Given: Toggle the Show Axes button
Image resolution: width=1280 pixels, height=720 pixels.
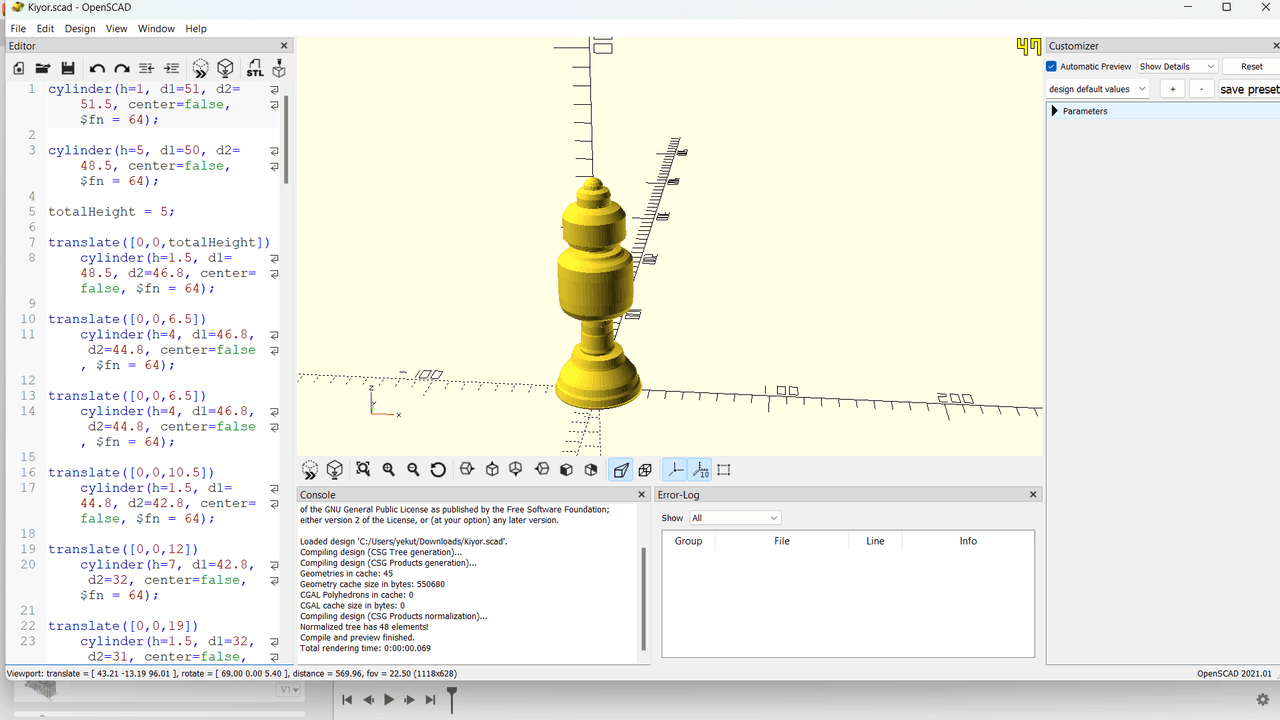Looking at the screenshot, I should (x=675, y=470).
